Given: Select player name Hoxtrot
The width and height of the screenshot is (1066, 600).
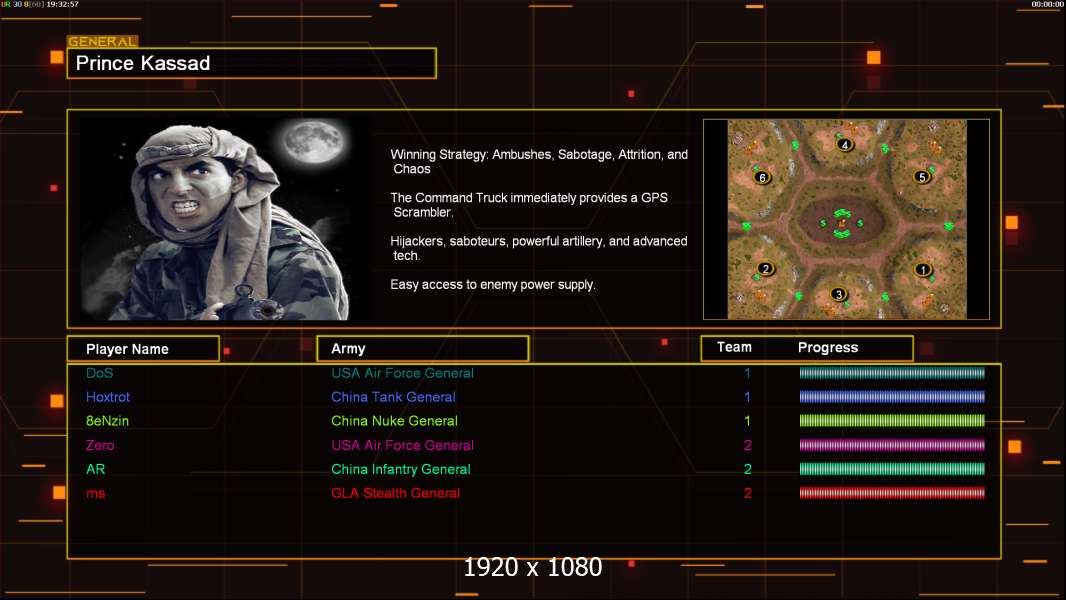Looking at the screenshot, I should coord(107,397).
